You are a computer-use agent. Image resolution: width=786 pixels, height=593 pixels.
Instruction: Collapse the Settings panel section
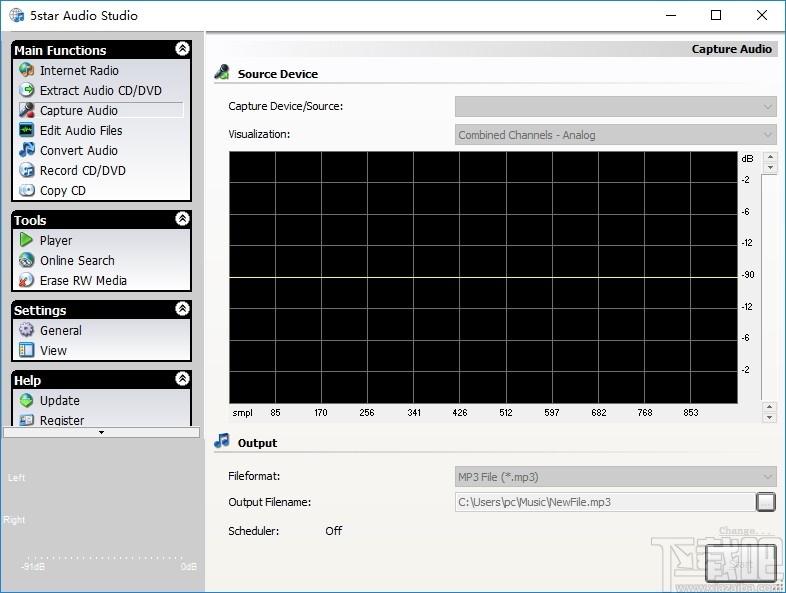click(182, 309)
